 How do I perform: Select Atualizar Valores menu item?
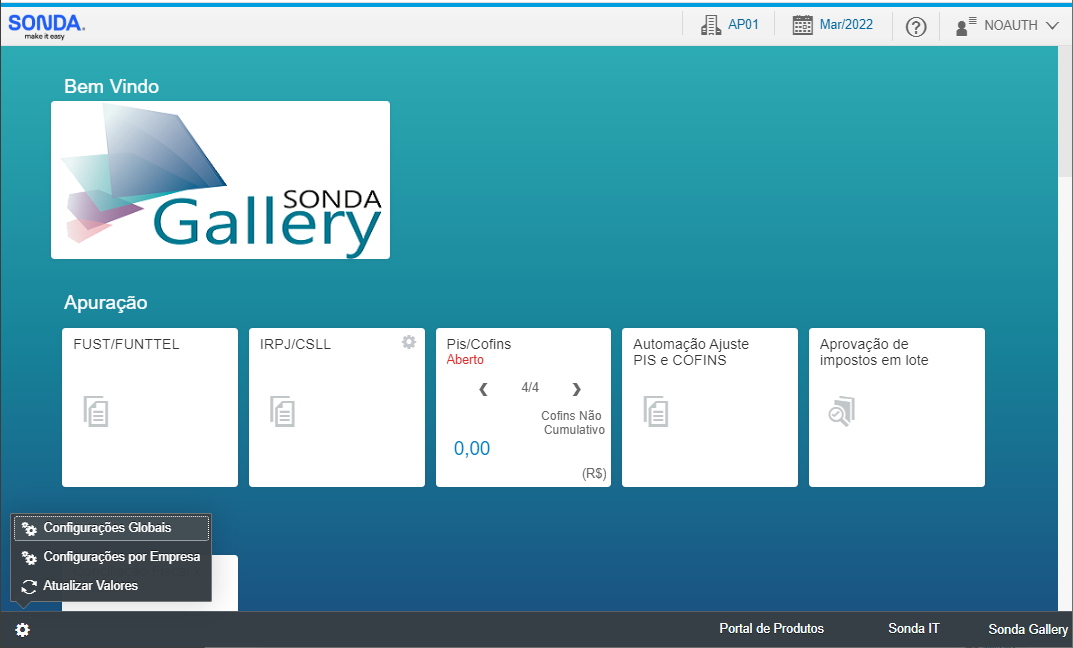coord(112,586)
